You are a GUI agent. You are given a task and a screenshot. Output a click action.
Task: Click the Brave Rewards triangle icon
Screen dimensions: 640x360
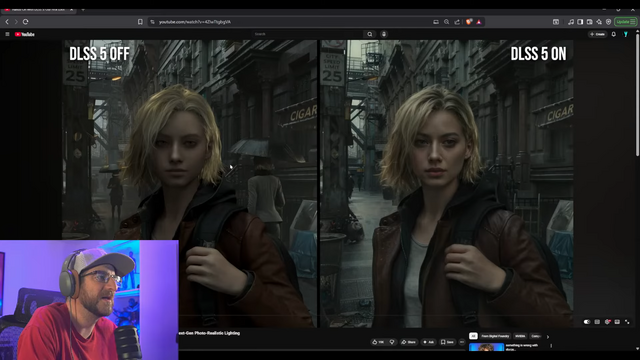(478, 22)
